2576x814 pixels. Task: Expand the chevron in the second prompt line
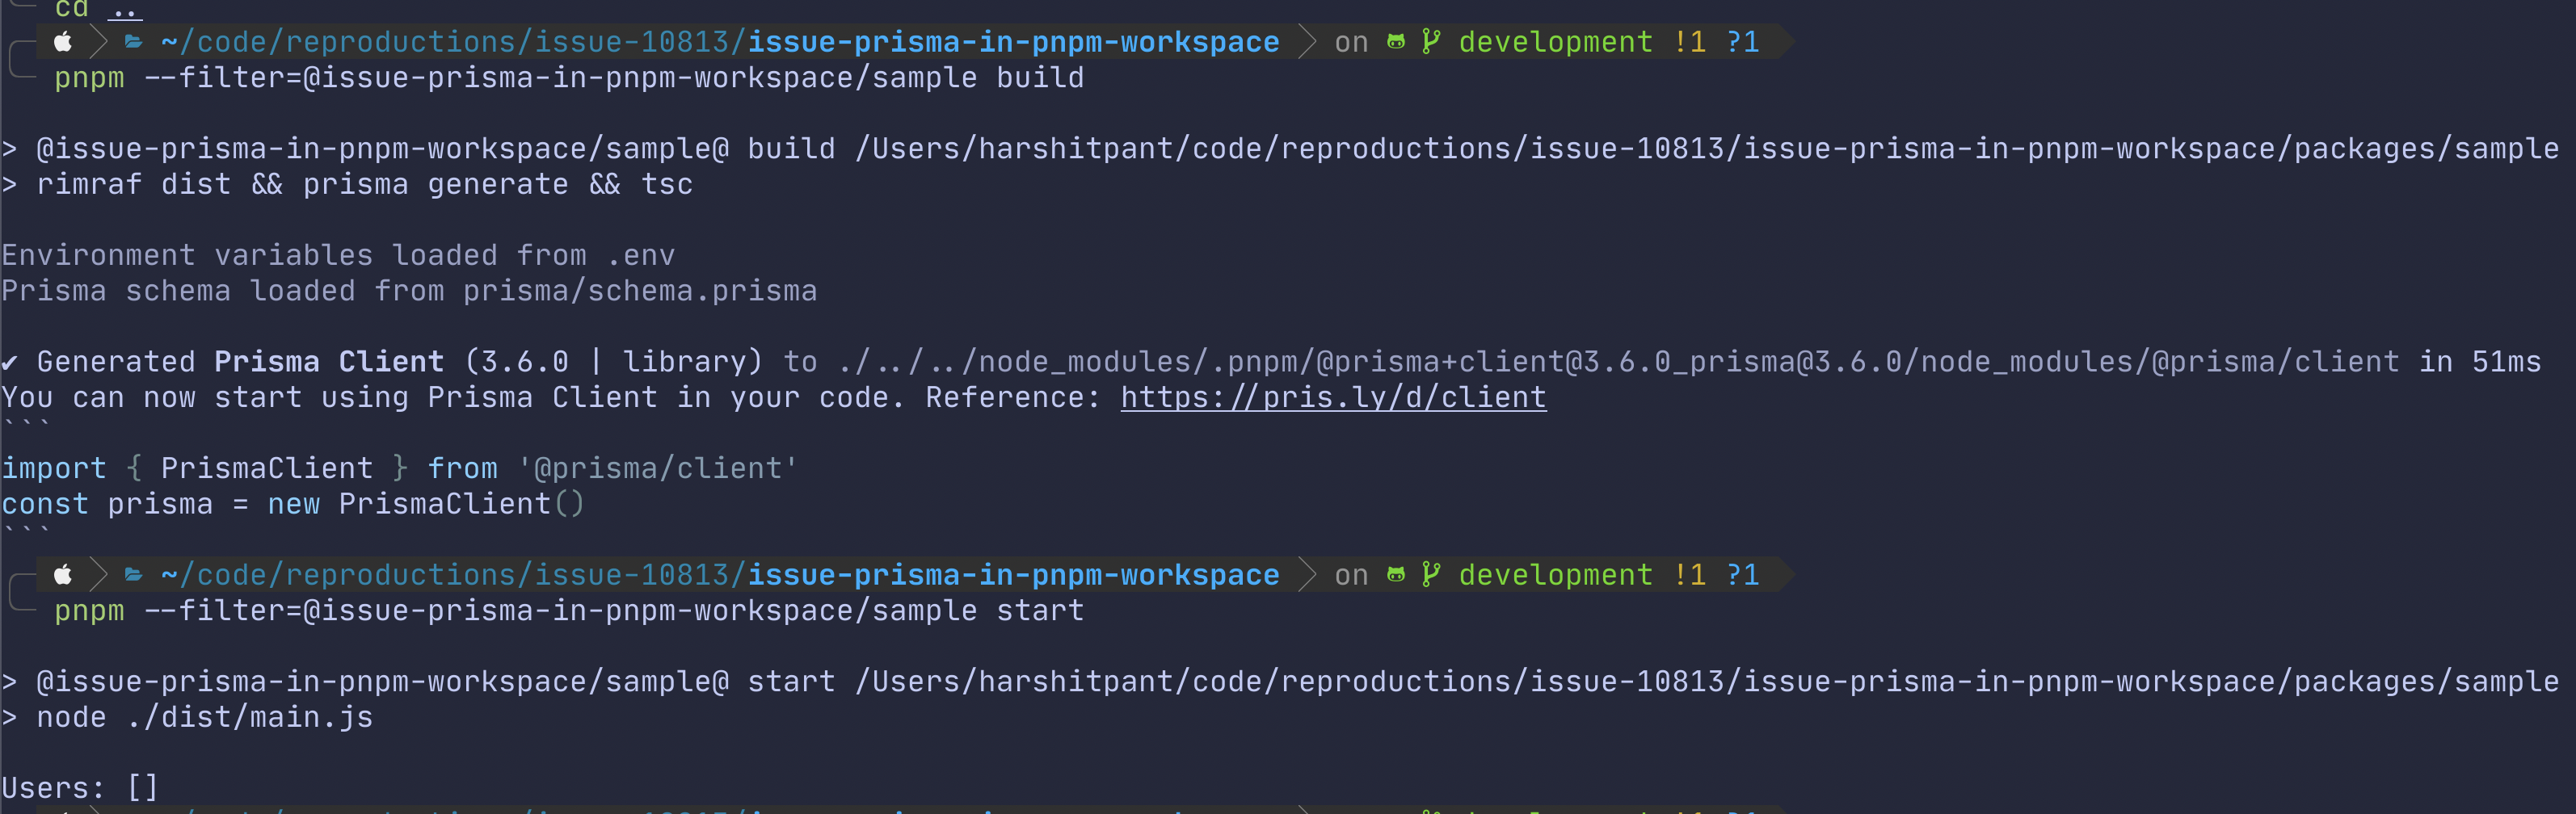click(x=1305, y=575)
